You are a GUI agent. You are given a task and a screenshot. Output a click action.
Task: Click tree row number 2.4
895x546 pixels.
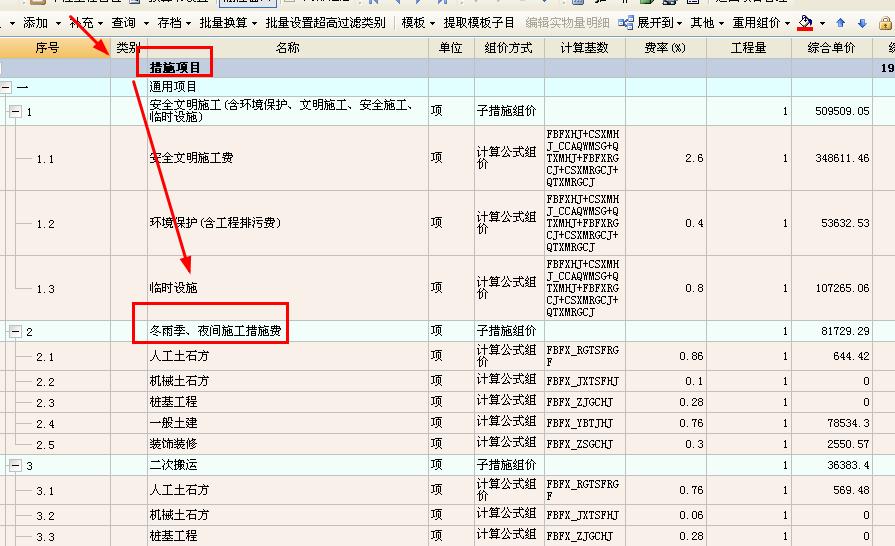pyautogui.click(x=46, y=424)
